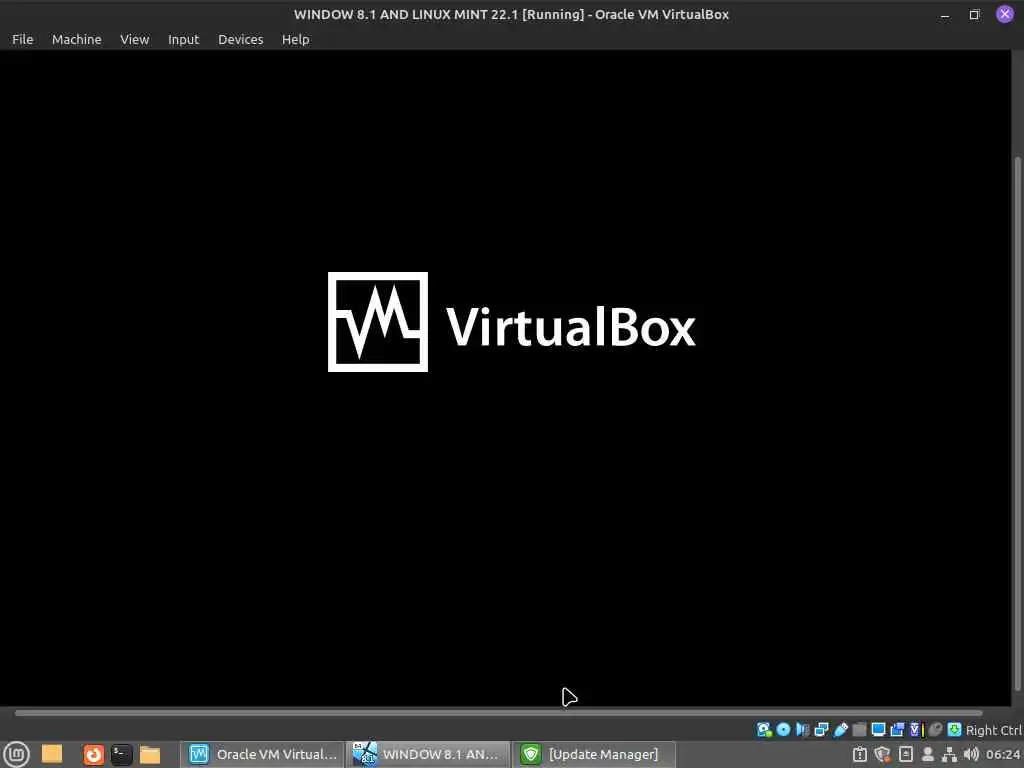Click the Right Ctrl host key label
Screen dimensions: 1024x768
coord(994,730)
